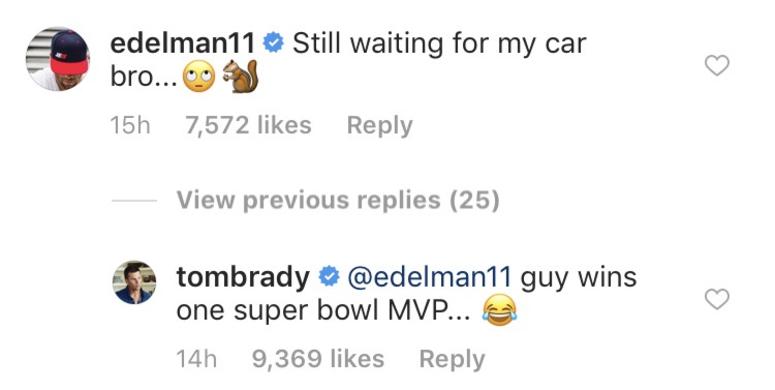
Task: Open the edelman11 username link
Action: [x=182, y=44]
